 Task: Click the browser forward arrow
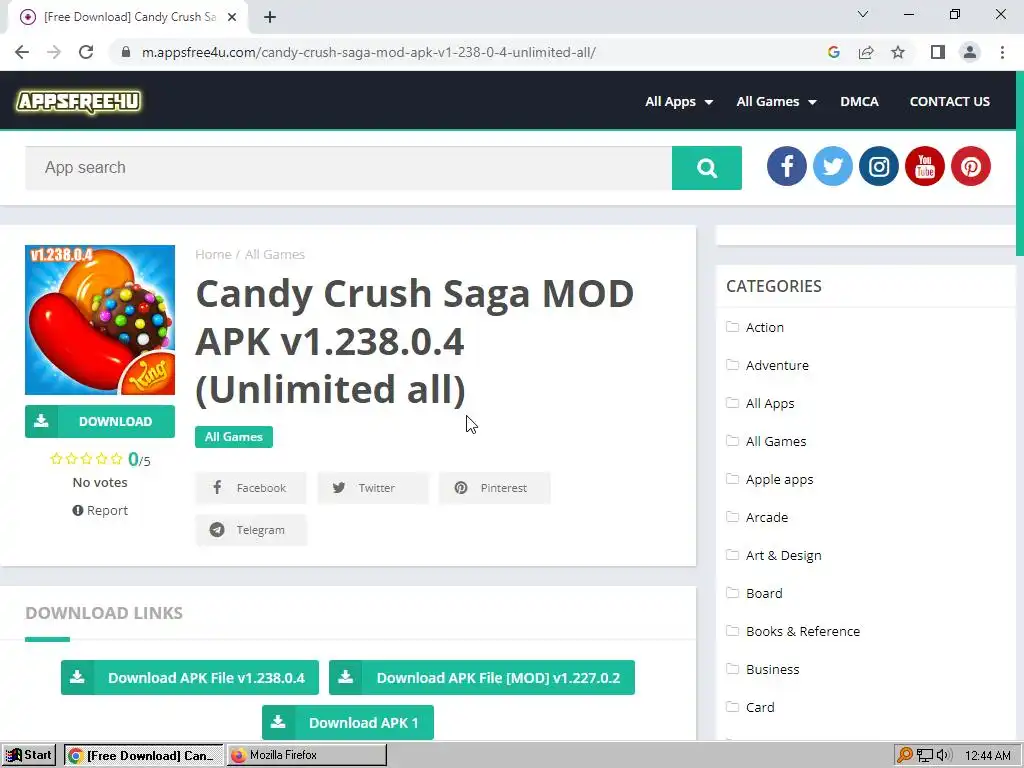coord(54,52)
